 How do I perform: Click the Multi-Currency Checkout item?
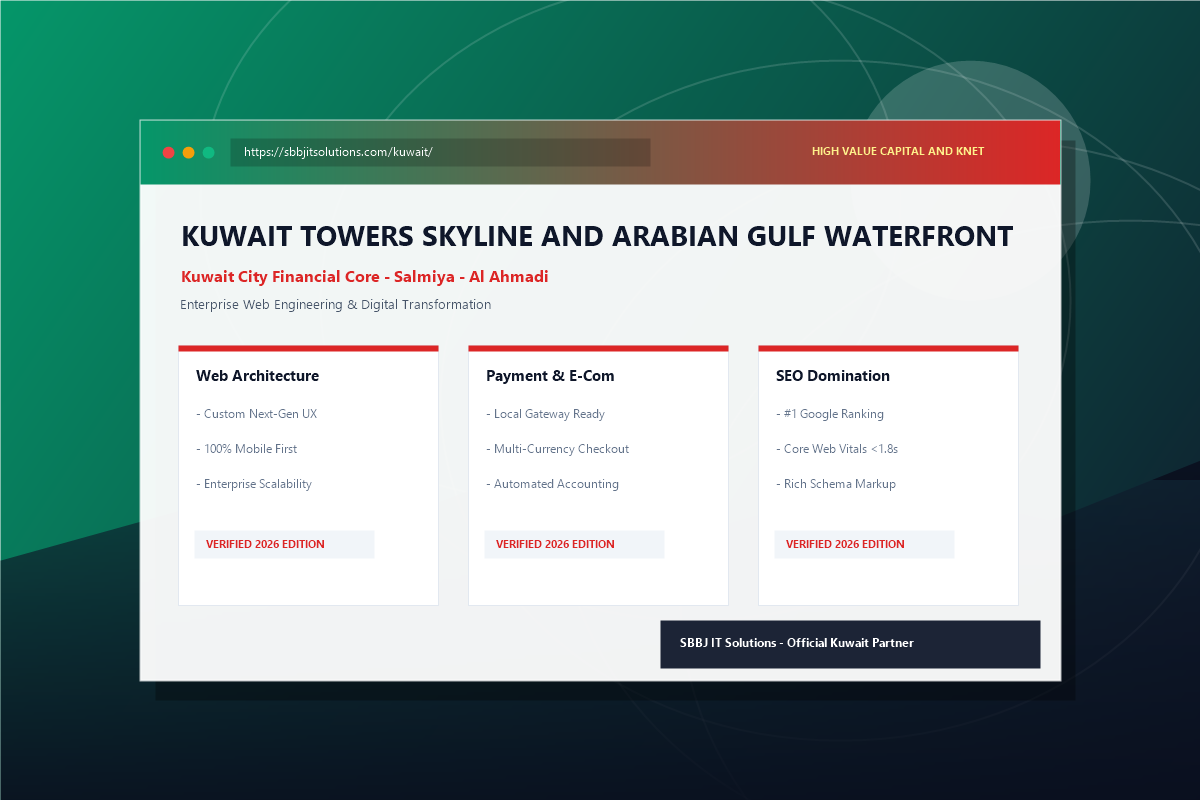[x=557, y=449]
